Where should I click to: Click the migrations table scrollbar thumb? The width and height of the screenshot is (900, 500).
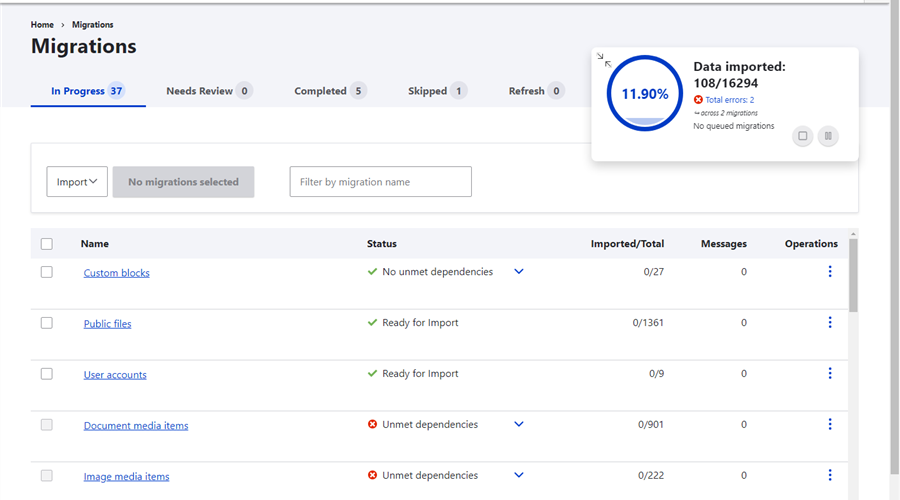pos(853,276)
